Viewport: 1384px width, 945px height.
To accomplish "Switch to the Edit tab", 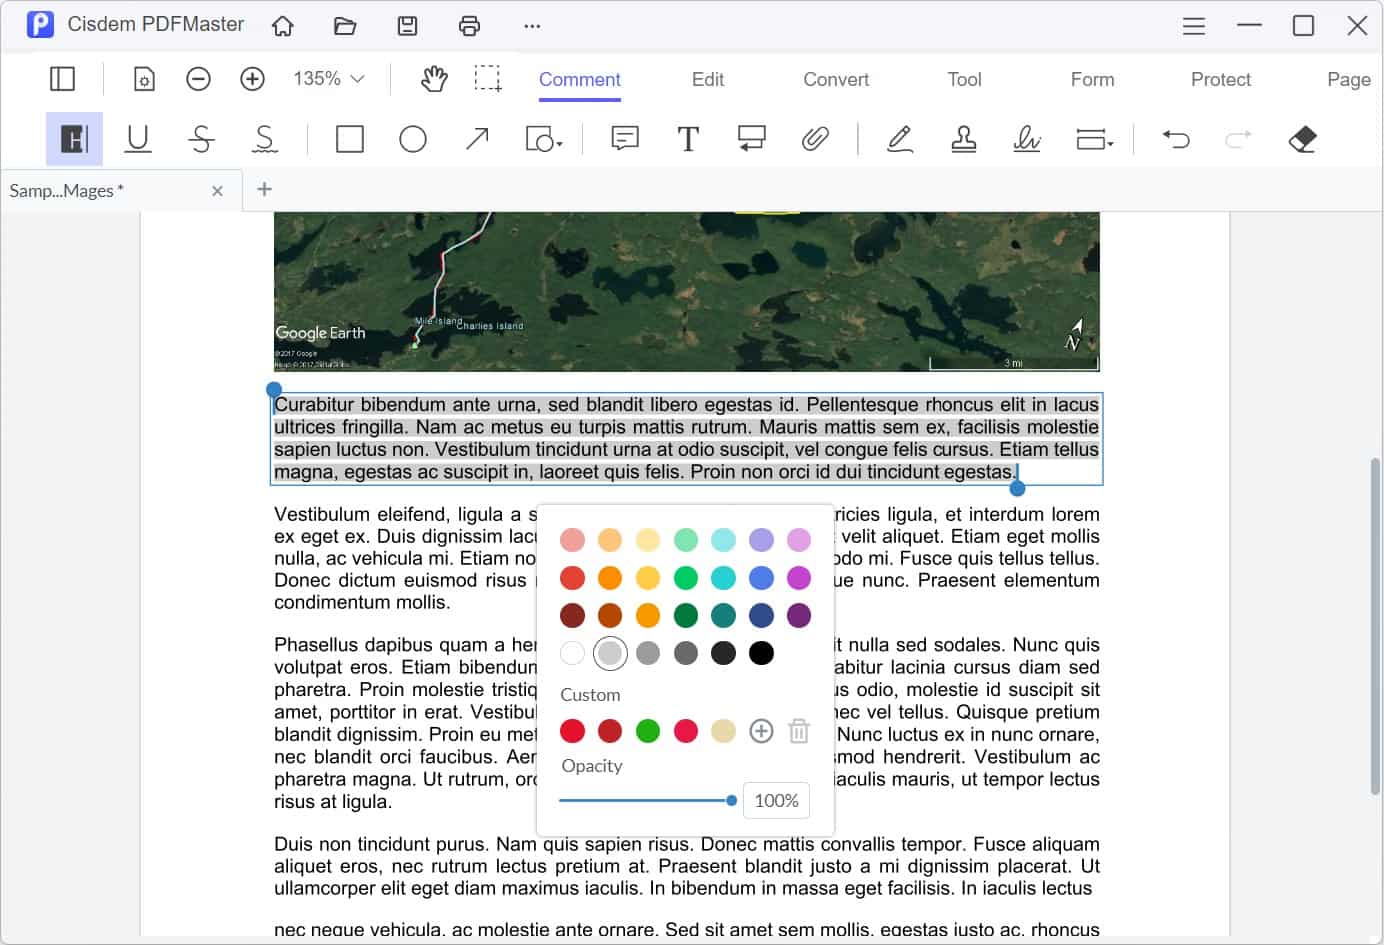I will (707, 79).
